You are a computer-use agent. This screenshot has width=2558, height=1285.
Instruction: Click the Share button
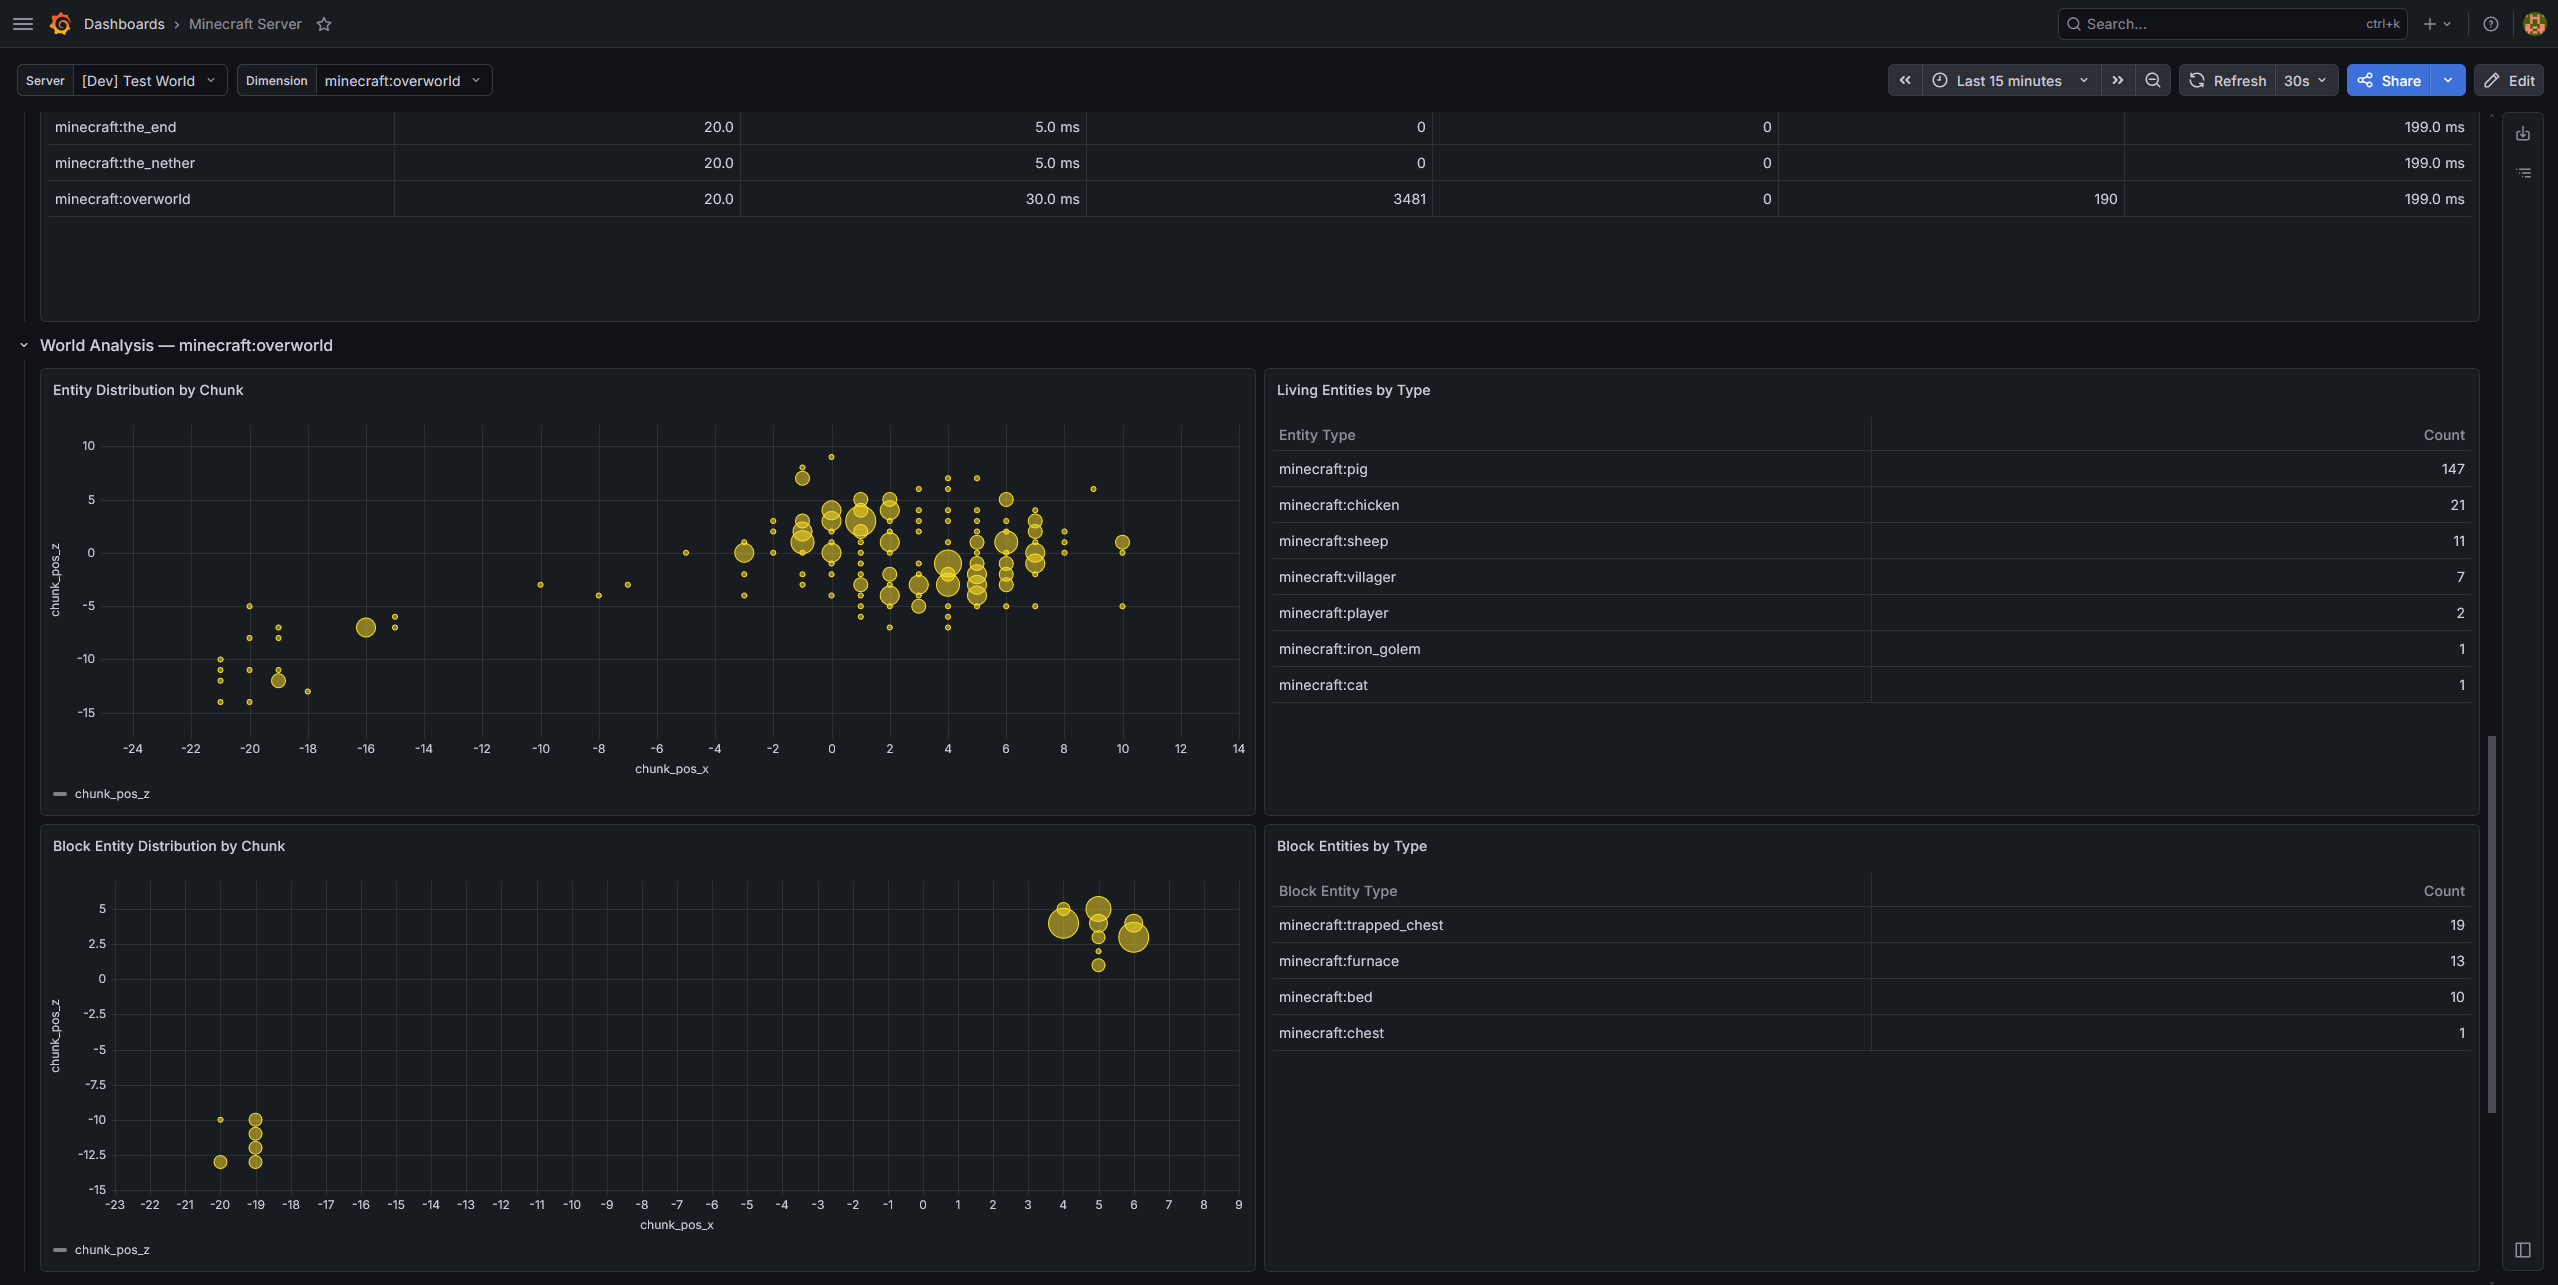(2389, 81)
